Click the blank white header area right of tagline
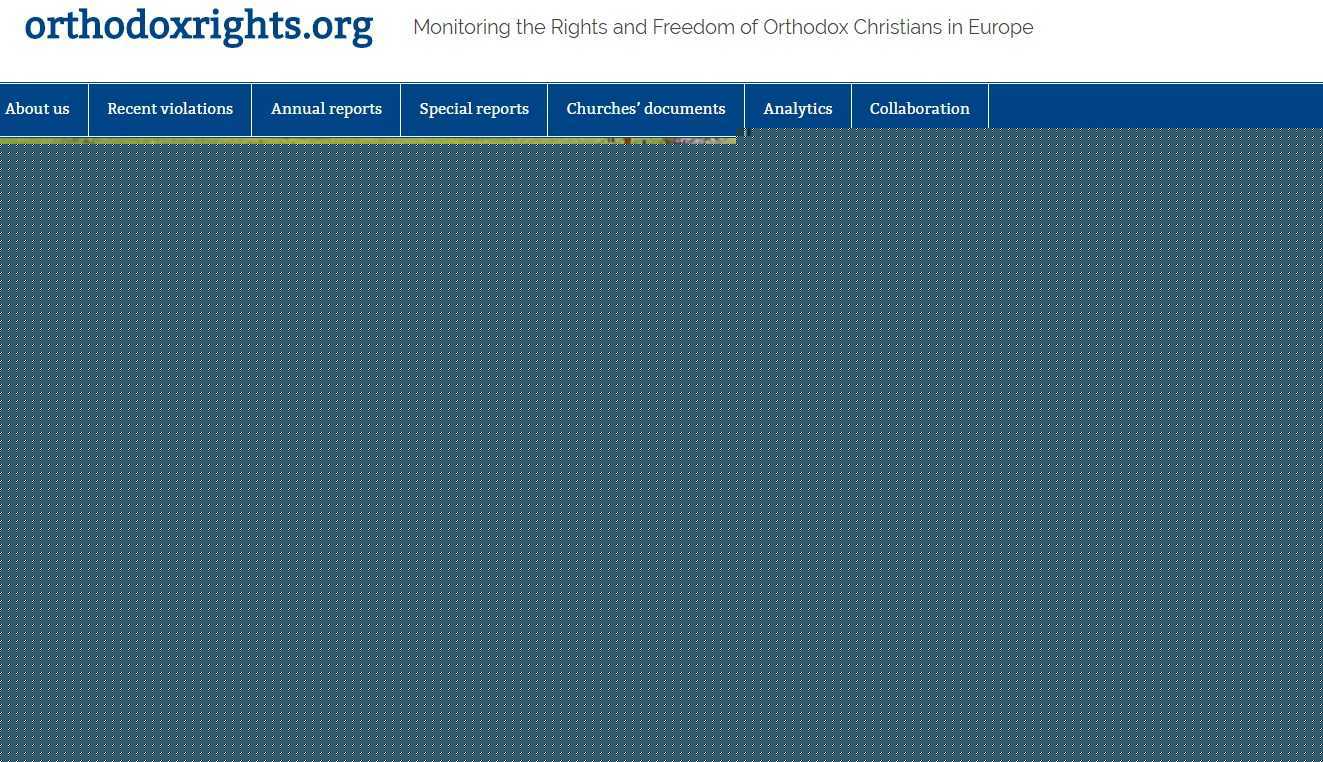This screenshot has height=762, width=1323. click(1180, 30)
